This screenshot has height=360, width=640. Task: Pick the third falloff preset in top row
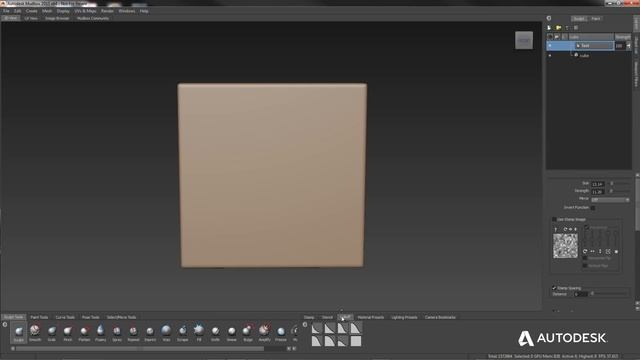click(x=343, y=328)
